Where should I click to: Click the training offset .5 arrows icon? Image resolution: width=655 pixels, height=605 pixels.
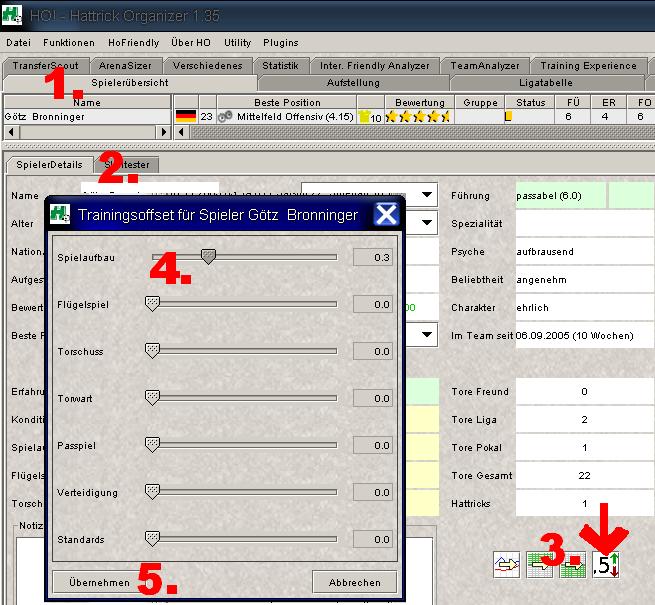coord(606,564)
